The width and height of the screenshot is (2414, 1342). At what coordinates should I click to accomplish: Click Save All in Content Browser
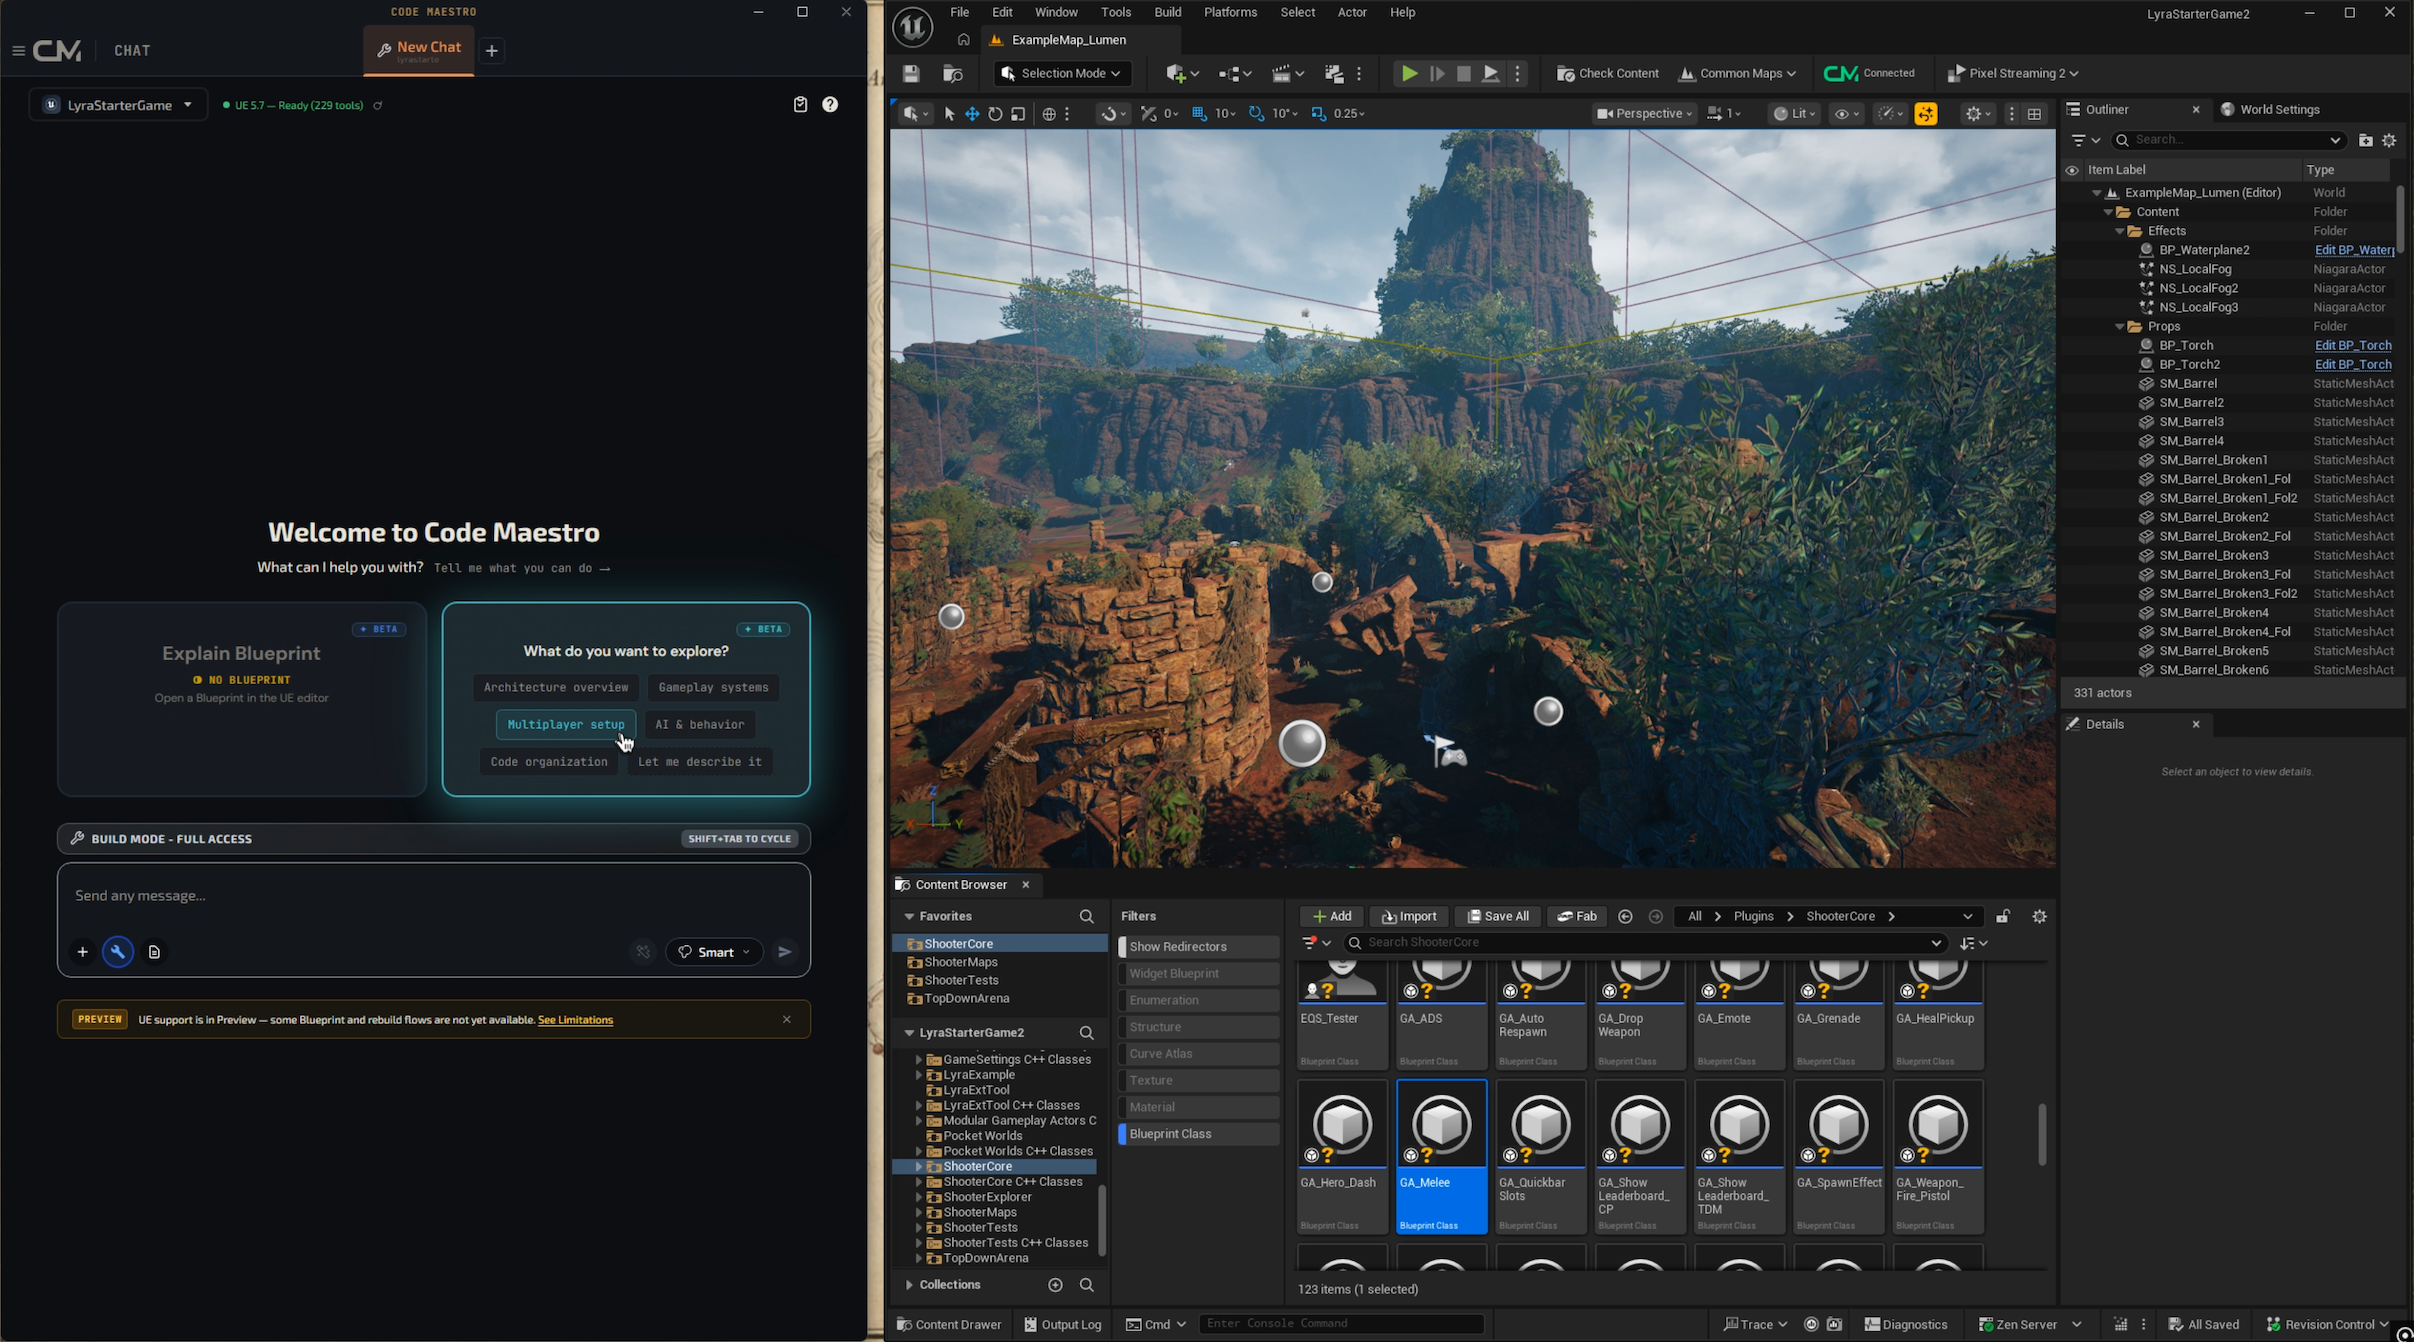[x=1497, y=916]
